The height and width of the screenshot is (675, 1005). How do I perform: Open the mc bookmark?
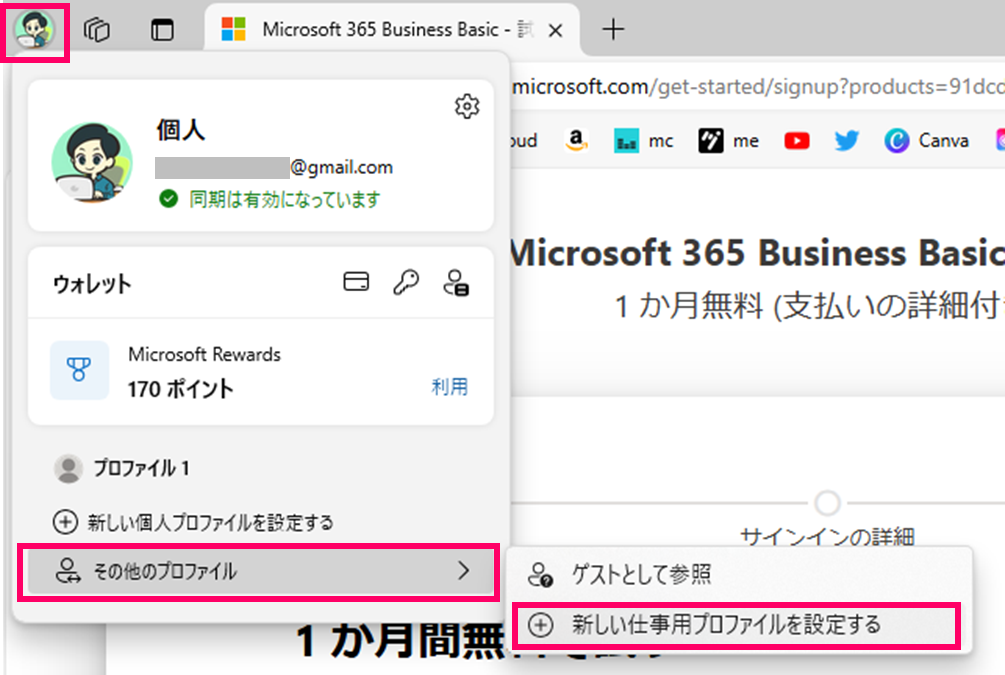pyautogui.click(x=644, y=140)
